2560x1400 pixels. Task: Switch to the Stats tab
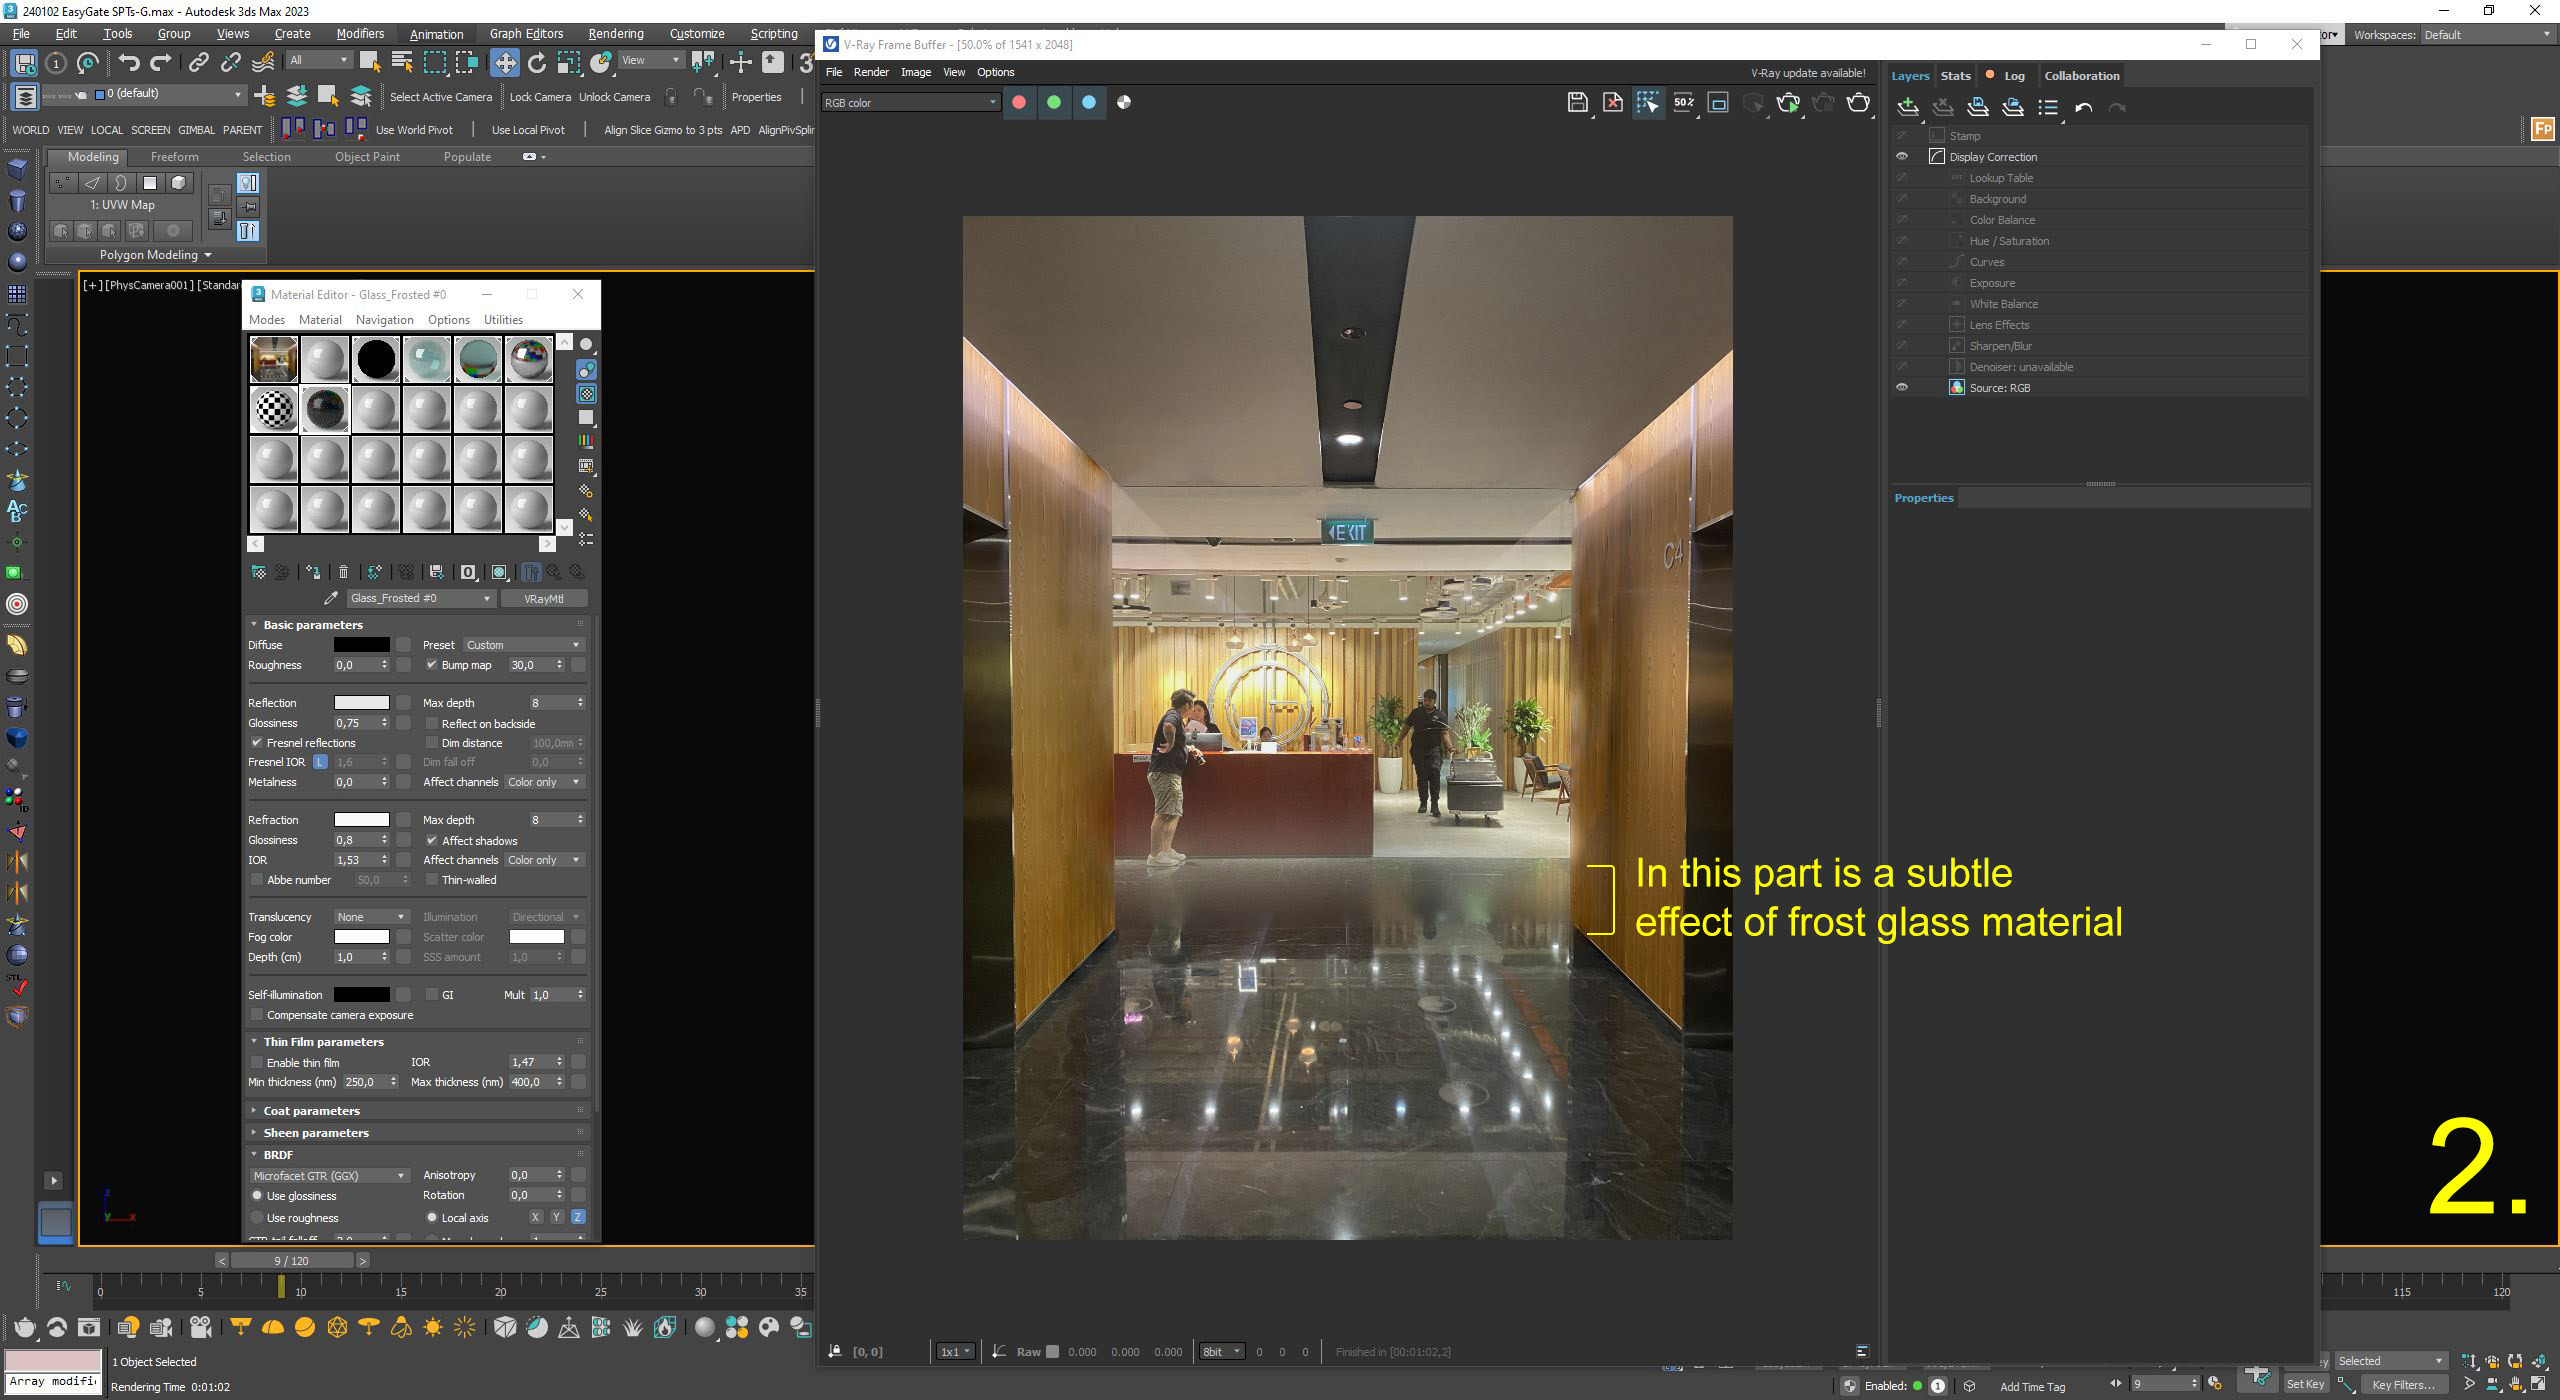pos(1955,76)
